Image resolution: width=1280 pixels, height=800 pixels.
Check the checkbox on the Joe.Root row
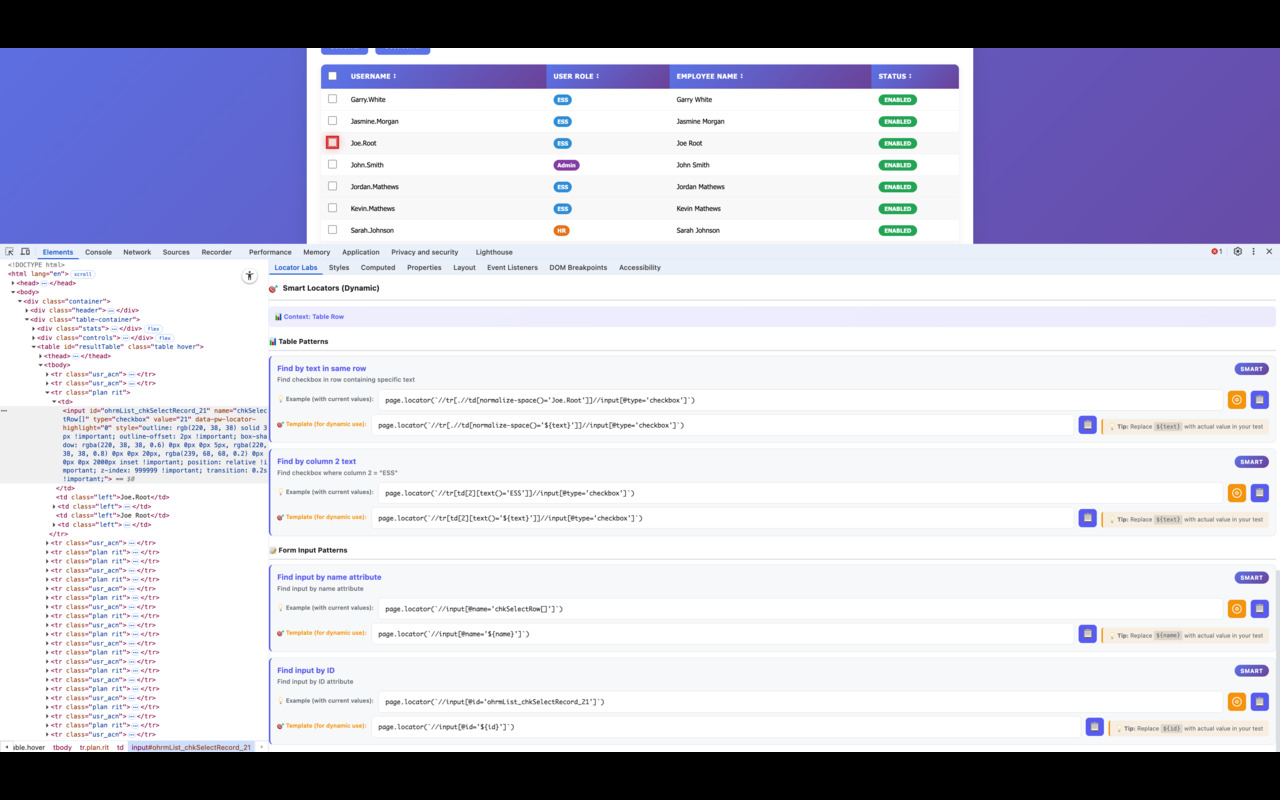coord(333,142)
